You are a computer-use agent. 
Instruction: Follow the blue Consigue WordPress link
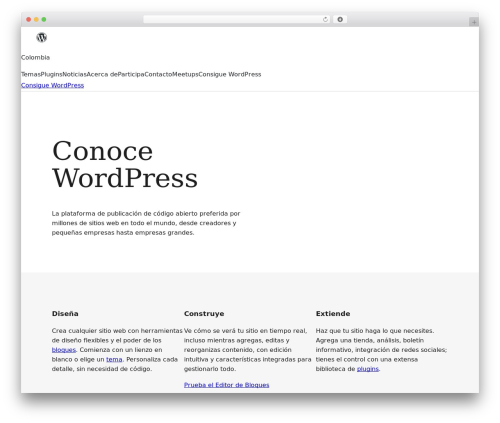pyautogui.click(x=52, y=85)
